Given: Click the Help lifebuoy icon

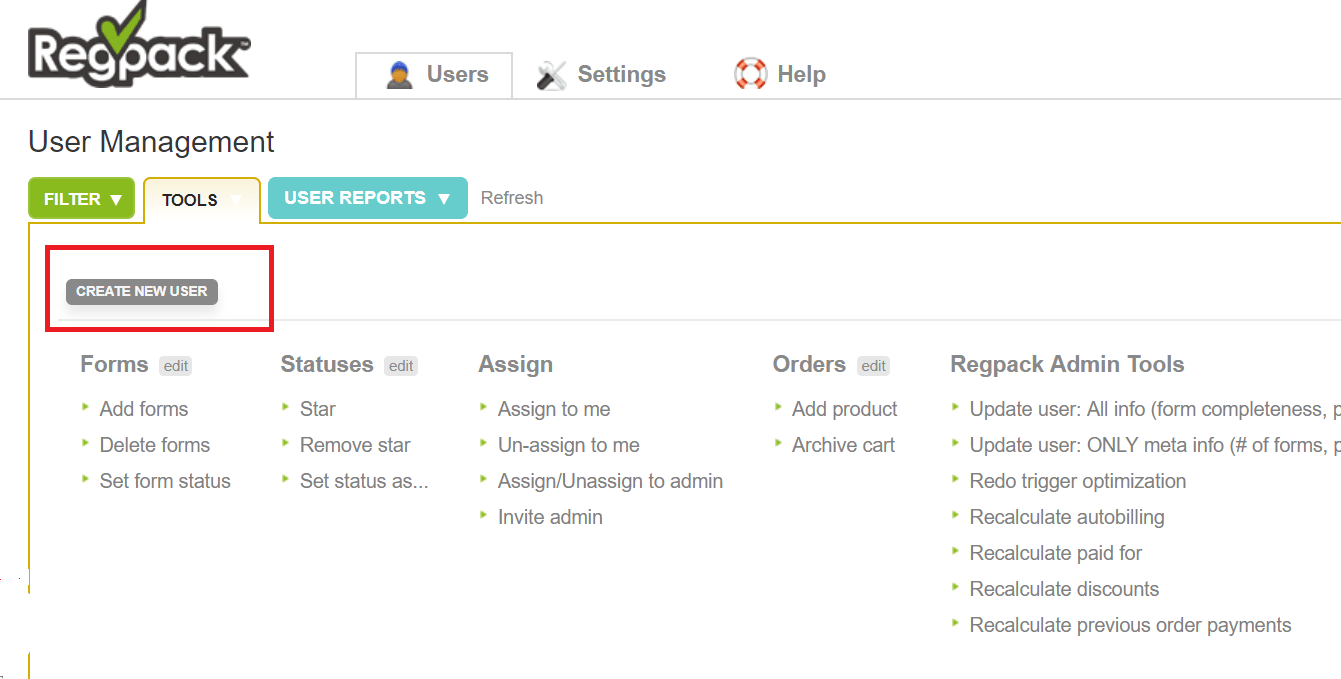Looking at the screenshot, I should click(x=750, y=74).
